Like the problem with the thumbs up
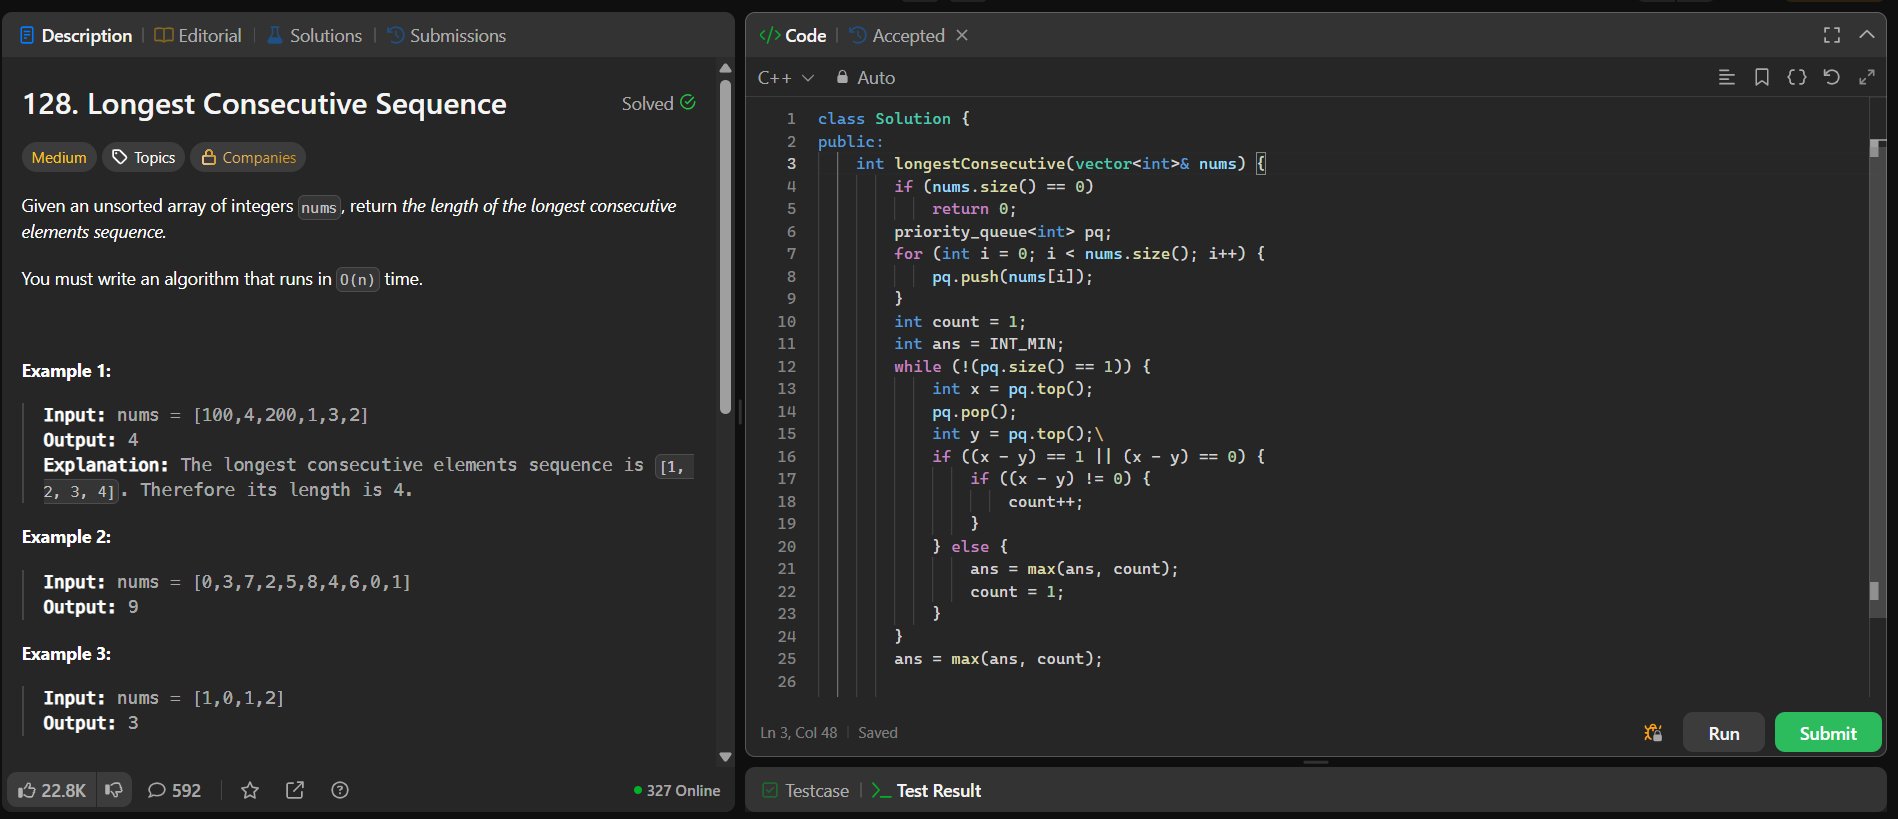The width and height of the screenshot is (1898, 819). click(52, 790)
